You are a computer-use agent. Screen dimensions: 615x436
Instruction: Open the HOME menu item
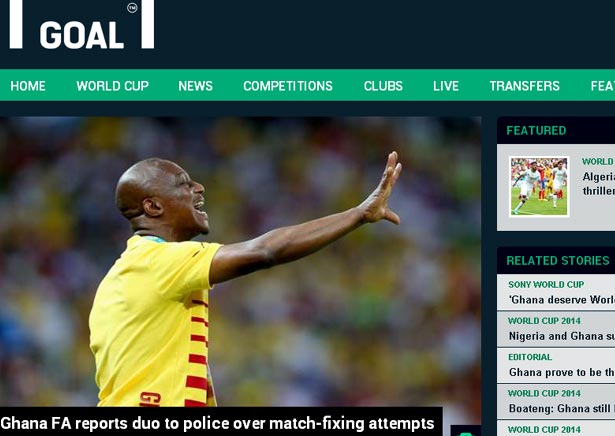click(28, 86)
